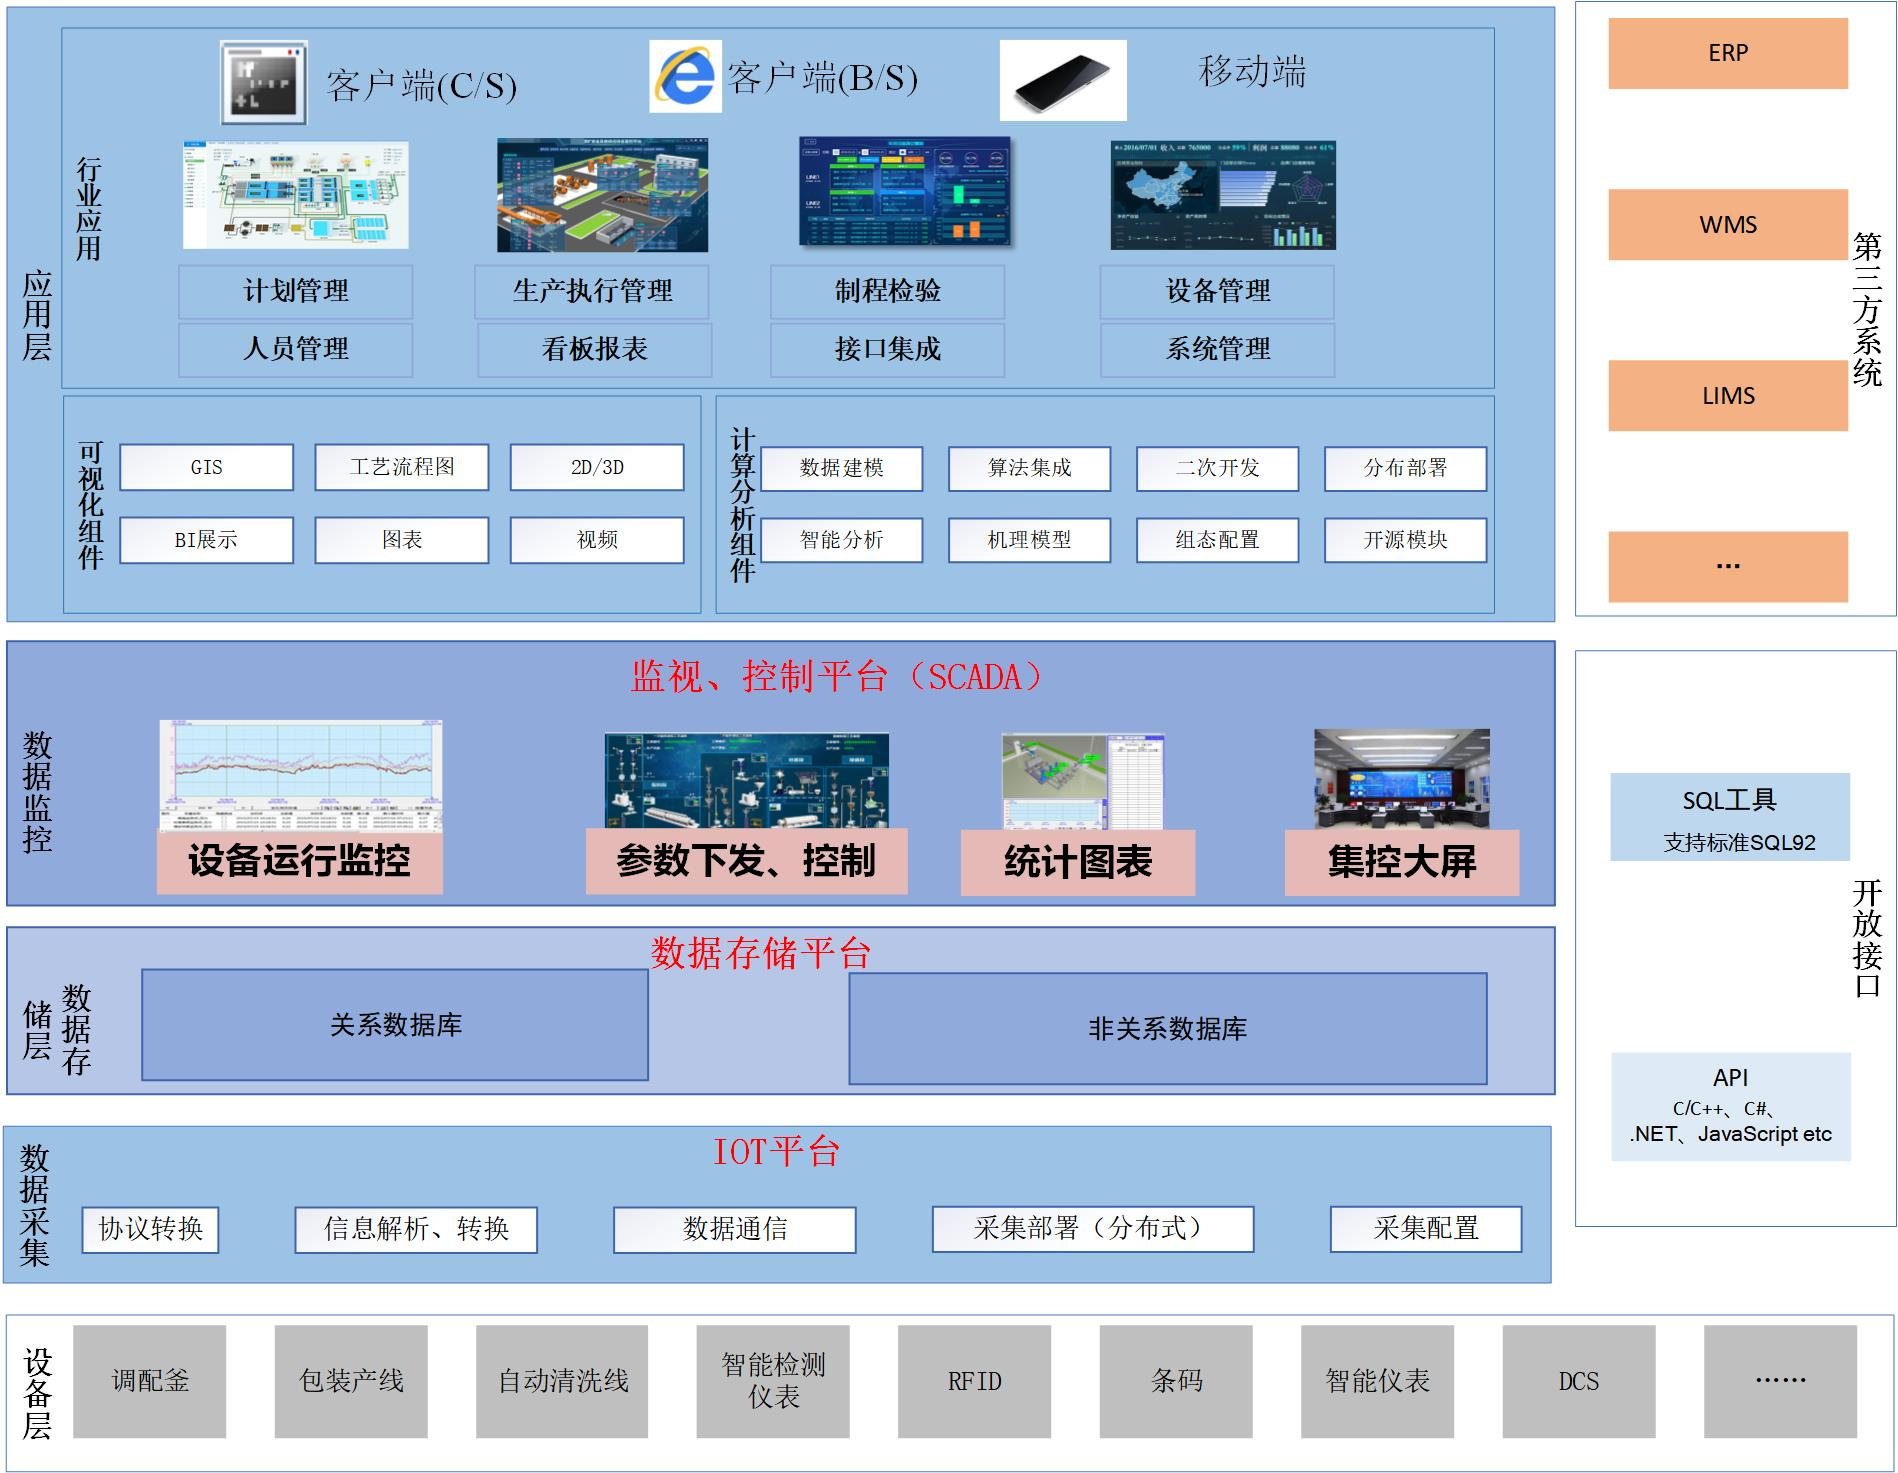Open the control room photo above 集控大屏

1402,780
